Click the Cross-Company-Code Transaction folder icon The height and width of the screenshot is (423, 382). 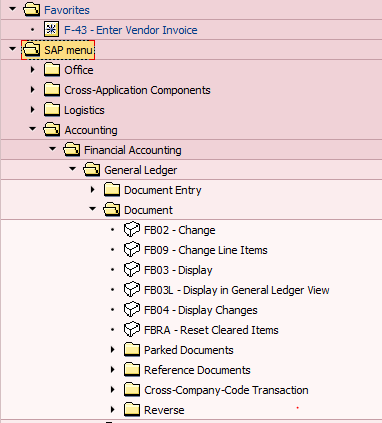pyautogui.click(x=132, y=390)
